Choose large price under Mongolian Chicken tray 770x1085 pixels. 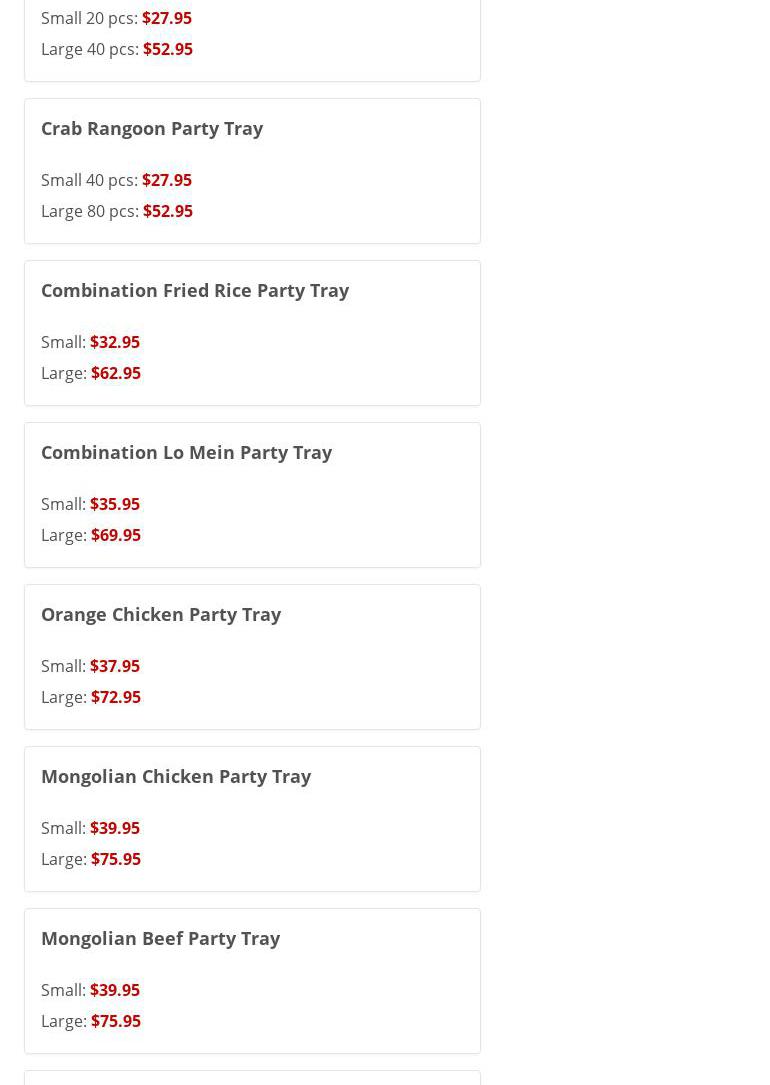click(x=116, y=859)
